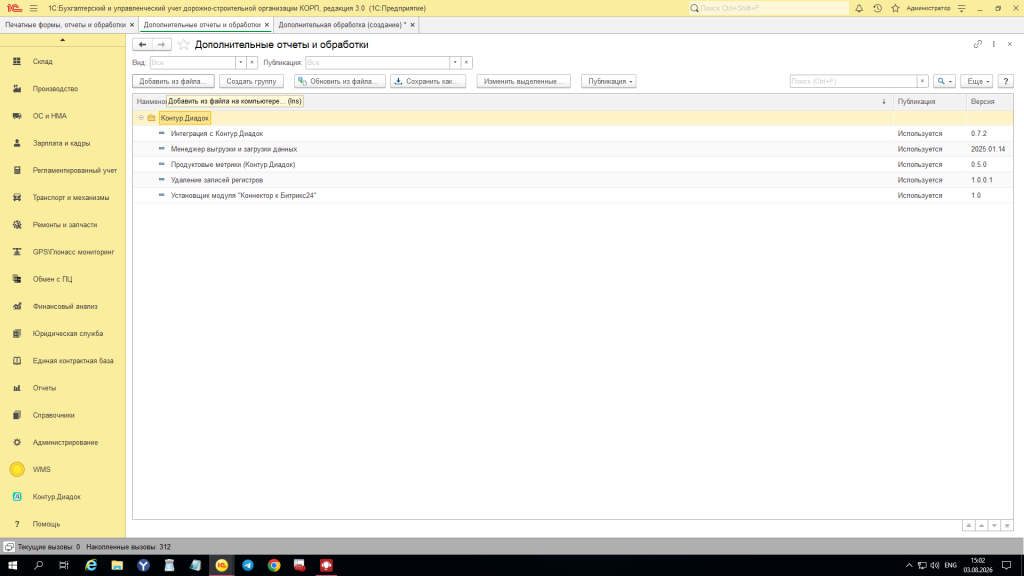The height and width of the screenshot is (576, 1024).
Task: Open the form's three-dot menu
Action: point(994,44)
